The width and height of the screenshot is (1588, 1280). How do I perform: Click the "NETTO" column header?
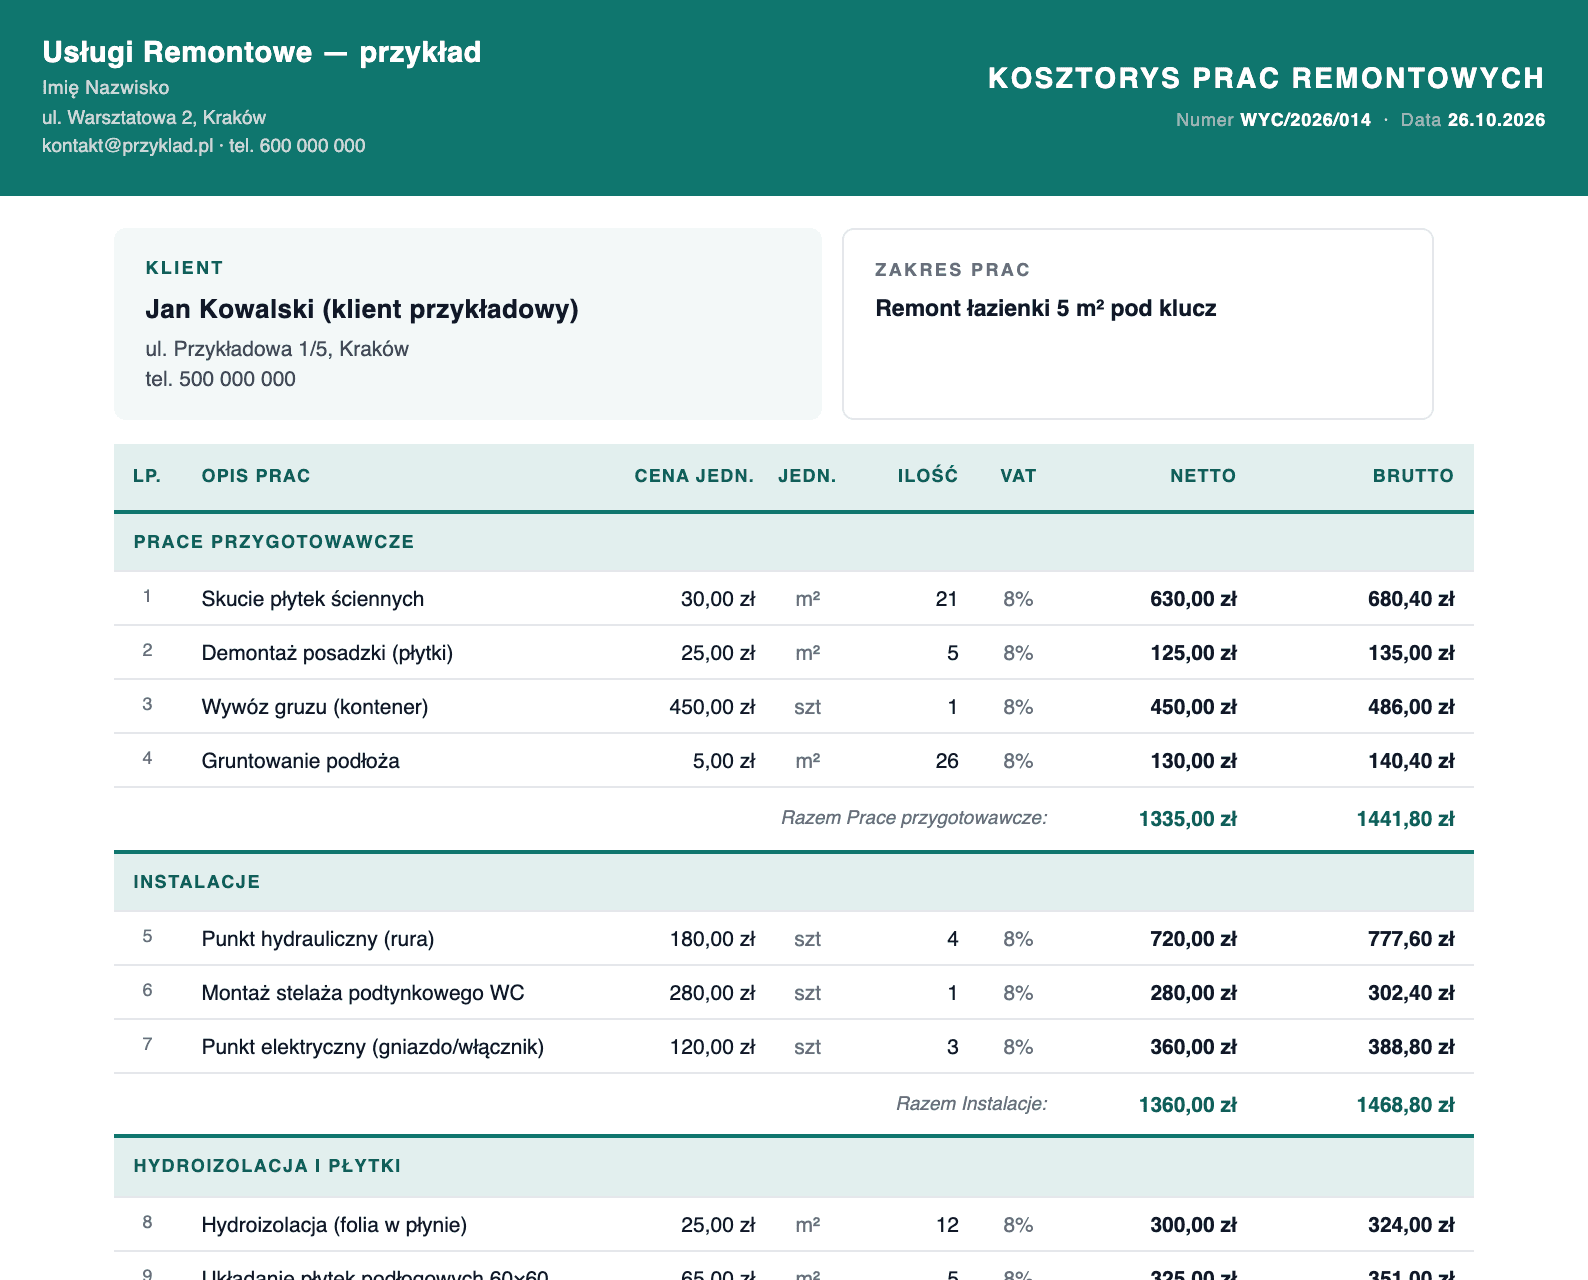pyautogui.click(x=1203, y=476)
